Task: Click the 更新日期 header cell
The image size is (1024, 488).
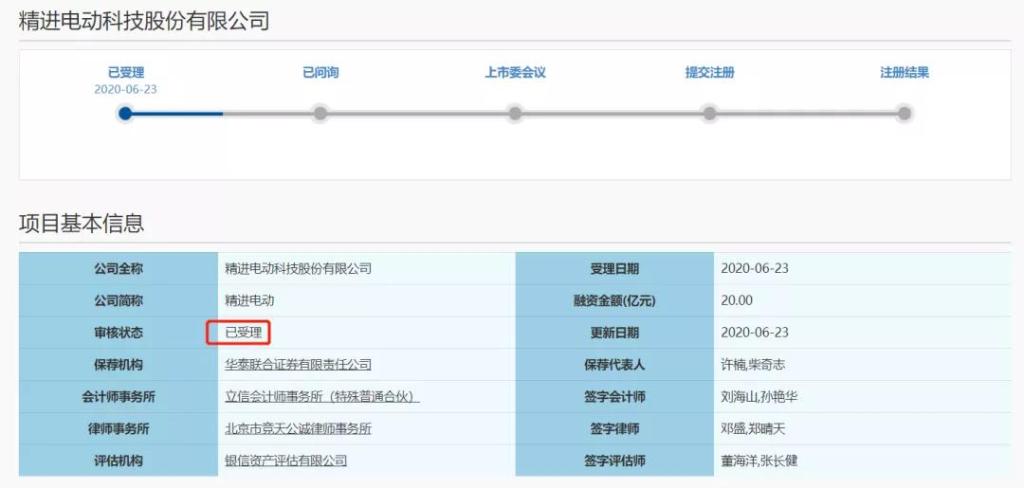Action: click(x=615, y=333)
